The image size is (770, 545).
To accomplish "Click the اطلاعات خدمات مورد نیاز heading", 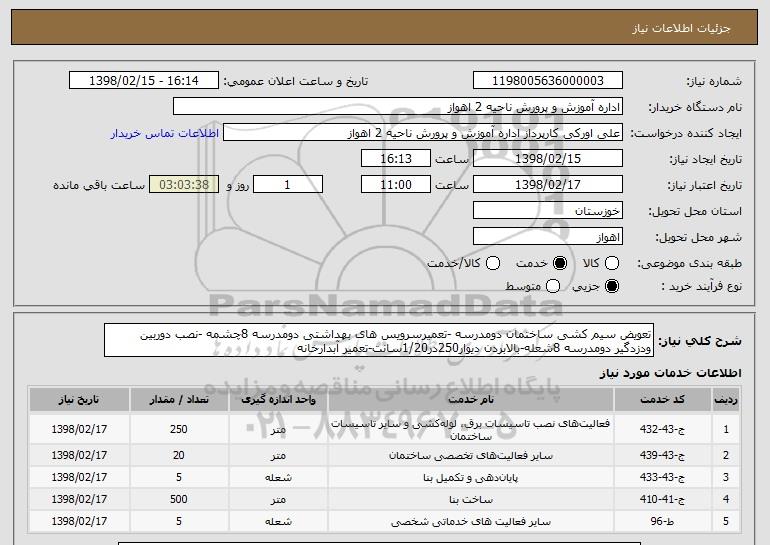I will coord(670,373).
